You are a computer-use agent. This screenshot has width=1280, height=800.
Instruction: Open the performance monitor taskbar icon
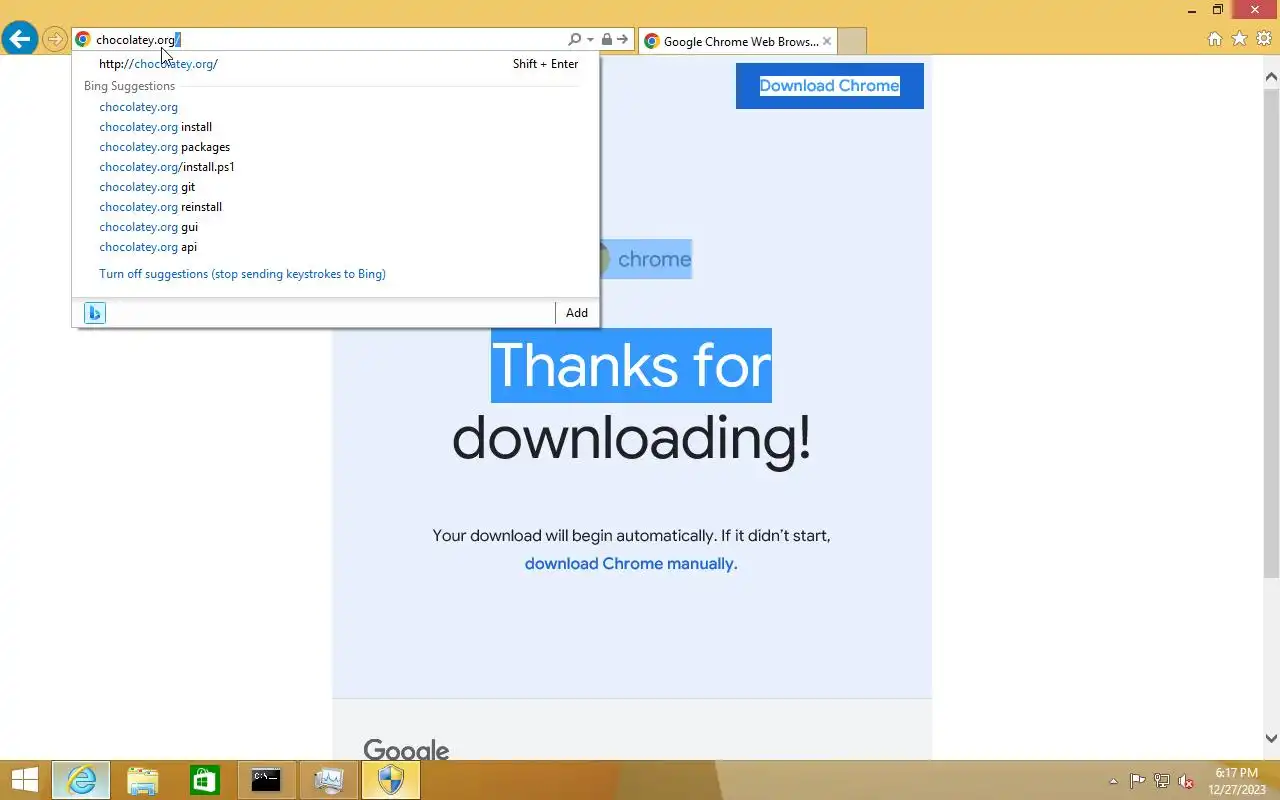pos(328,780)
